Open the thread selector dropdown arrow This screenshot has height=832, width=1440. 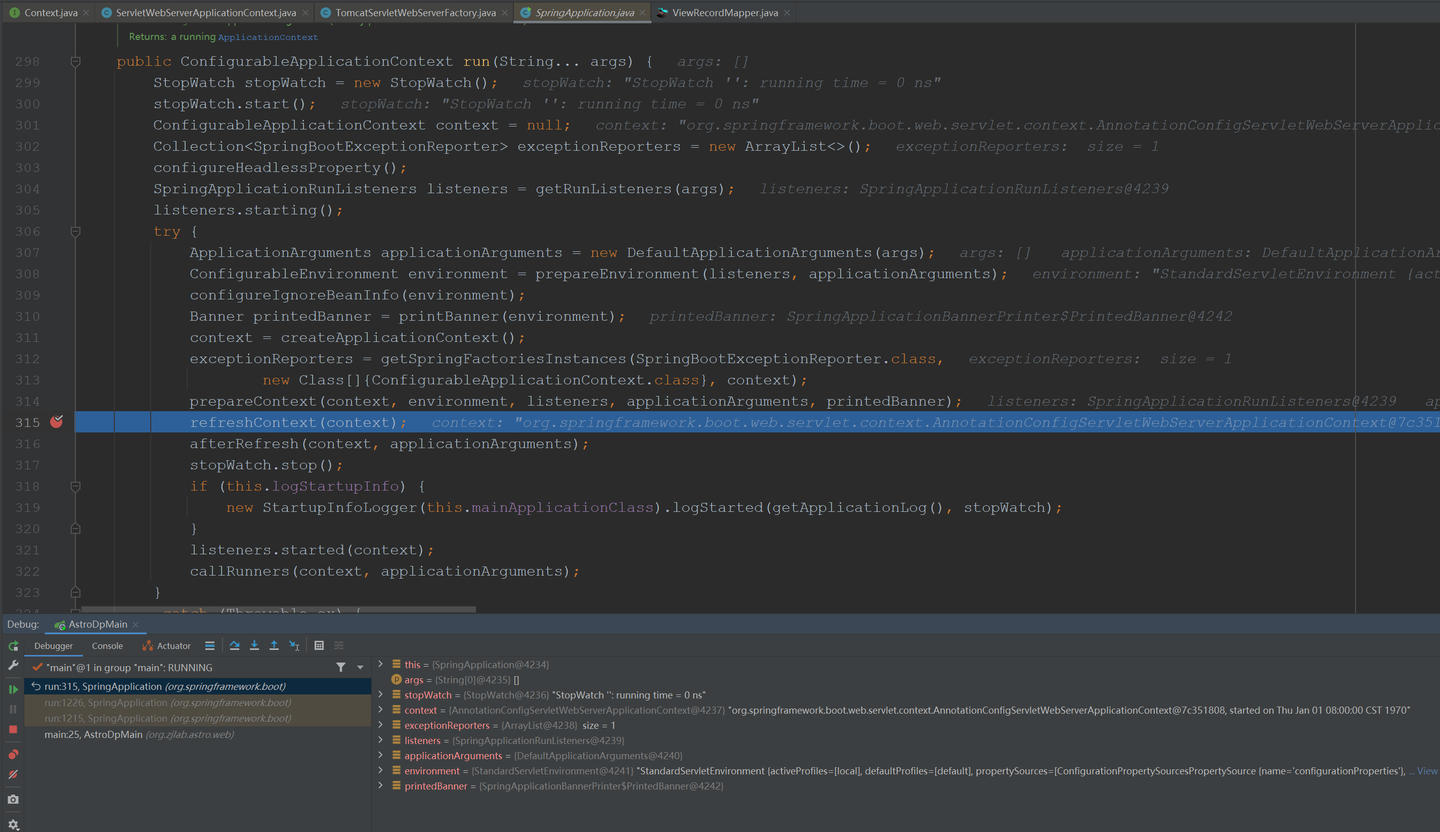pyautogui.click(x=360, y=667)
